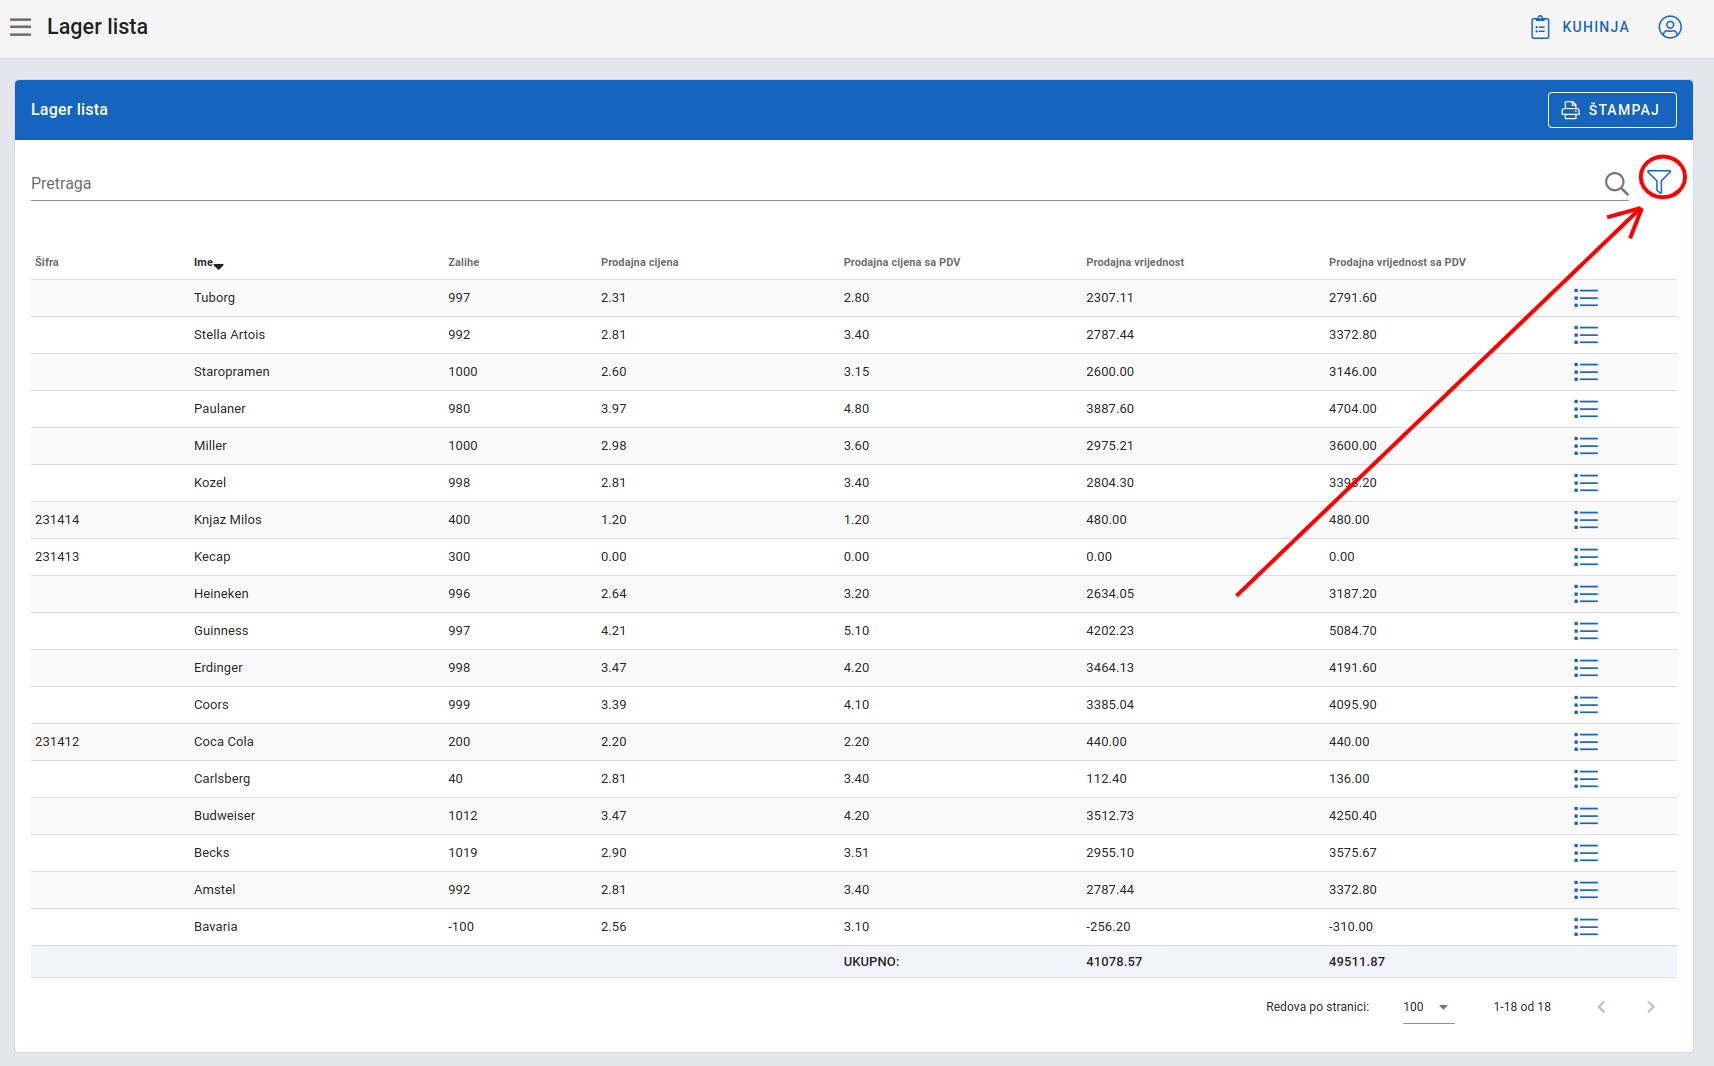Click Coors sale price 3.39
1714x1066 pixels.
click(x=614, y=705)
